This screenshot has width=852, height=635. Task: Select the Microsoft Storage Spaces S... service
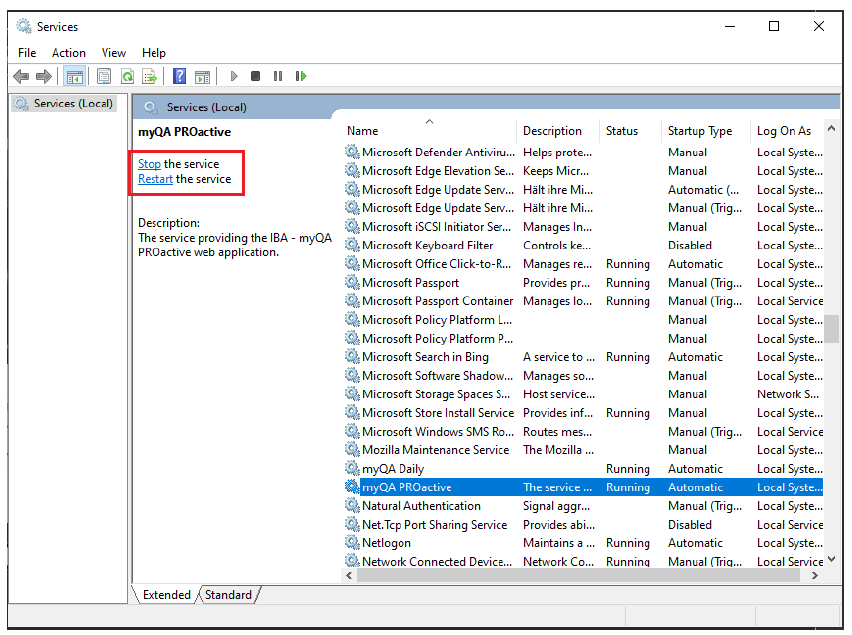(x=584, y=394)
